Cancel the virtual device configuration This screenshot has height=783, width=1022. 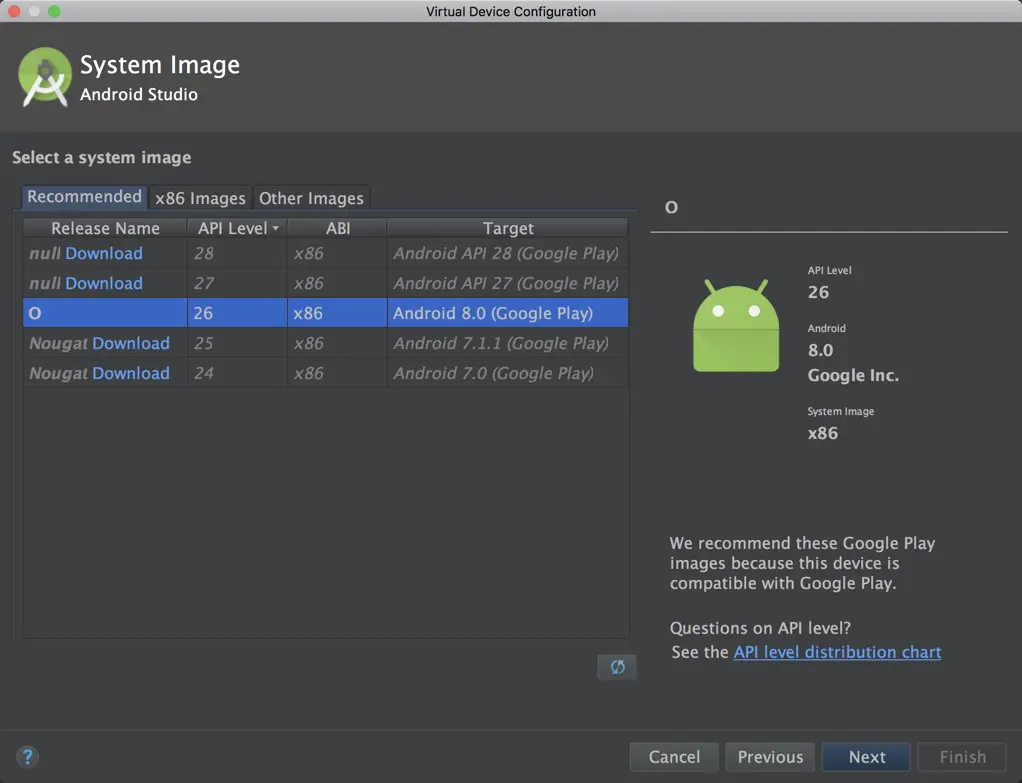click(x=674, y=757)
